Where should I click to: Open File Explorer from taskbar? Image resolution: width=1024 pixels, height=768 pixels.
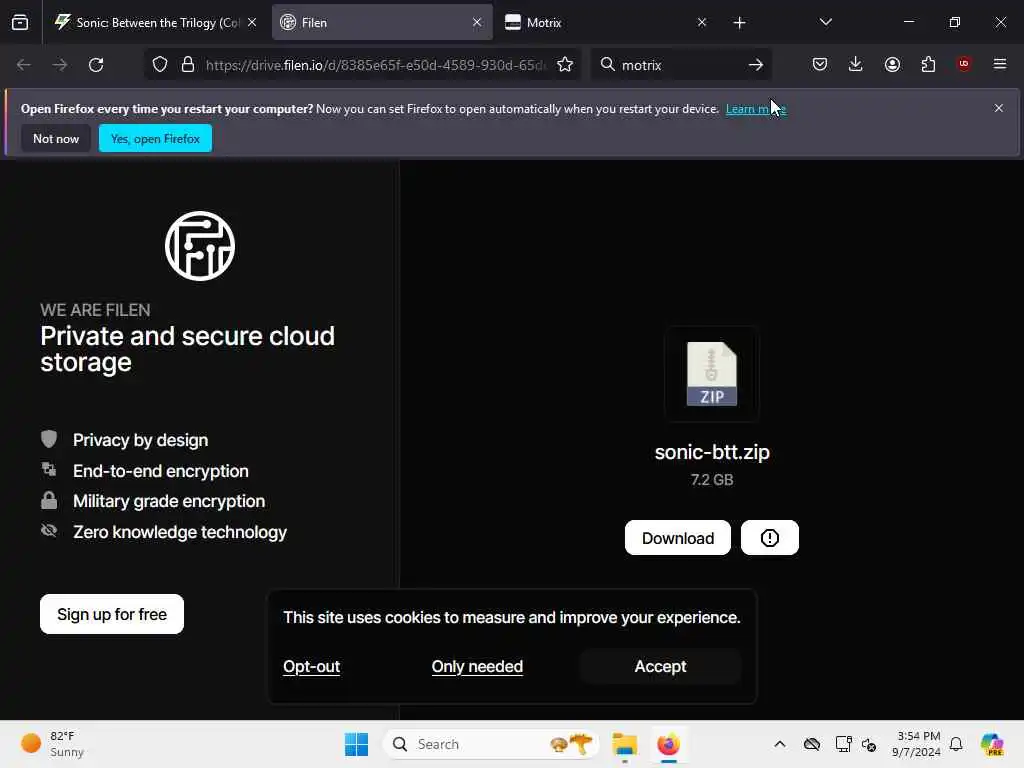624,744
